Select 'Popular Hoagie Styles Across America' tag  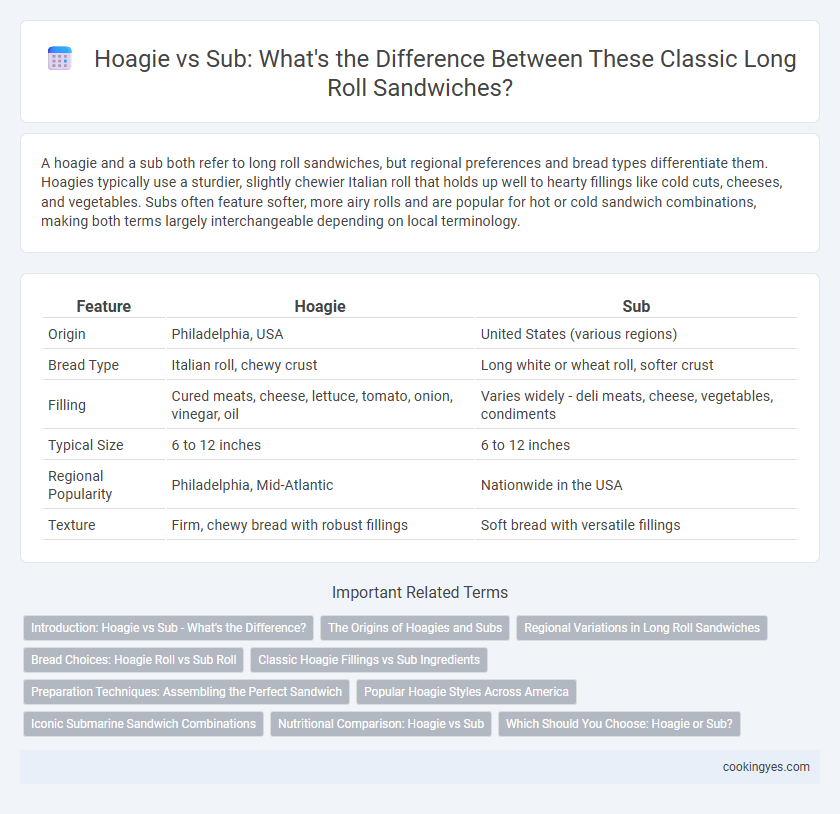[x=466, y=692]
